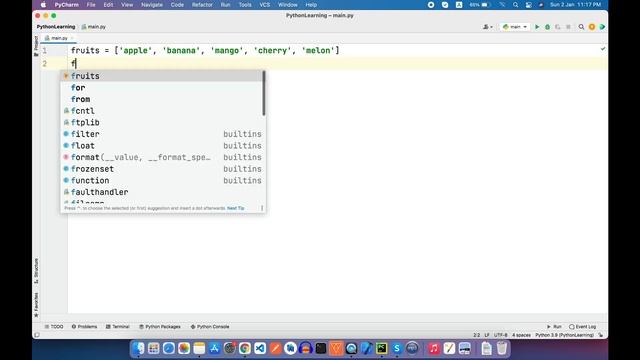Open the Project tool window sidebar button
This screenshot has height=360, width=640.
[x=36, y=46]
